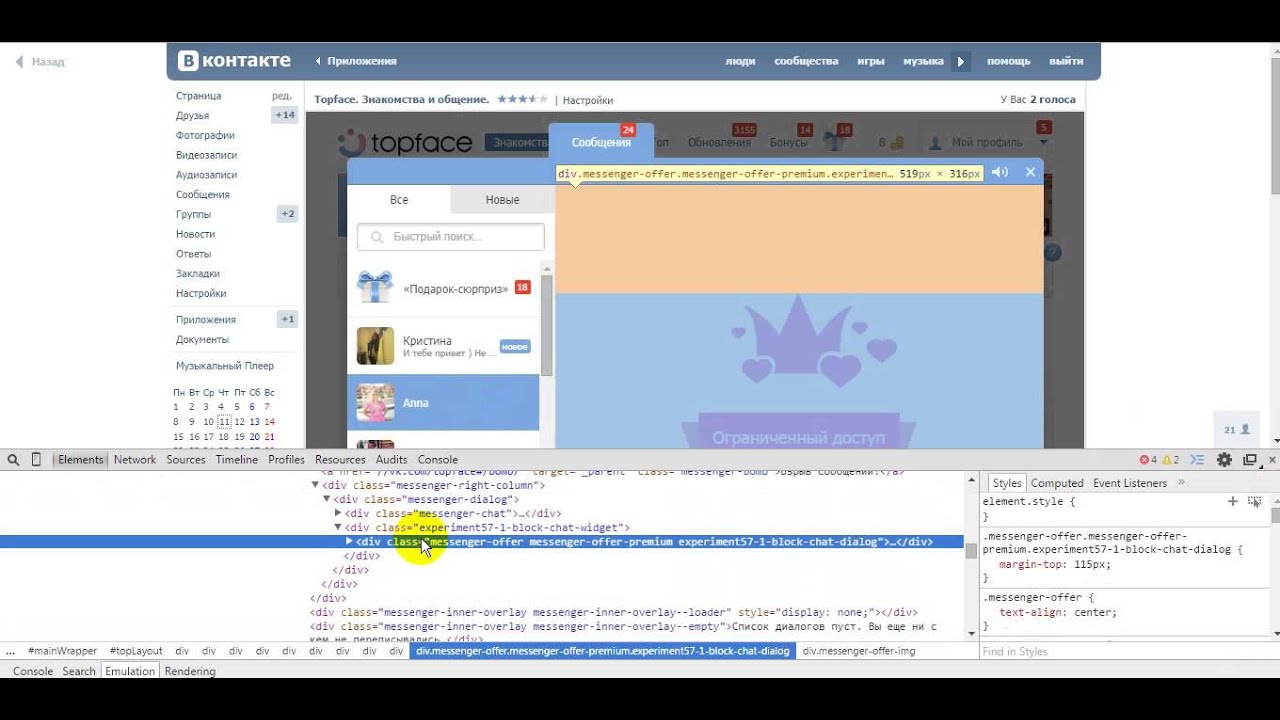The height and width of the screenshot is (720, 1280).
Task: Toggle device mode phone icon in DevTools
Action: coord(37,460)
